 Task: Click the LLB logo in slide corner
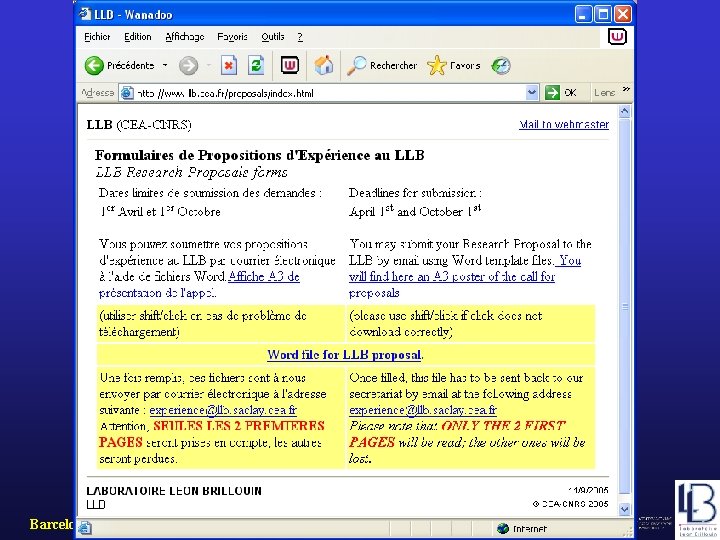[697, 510]
